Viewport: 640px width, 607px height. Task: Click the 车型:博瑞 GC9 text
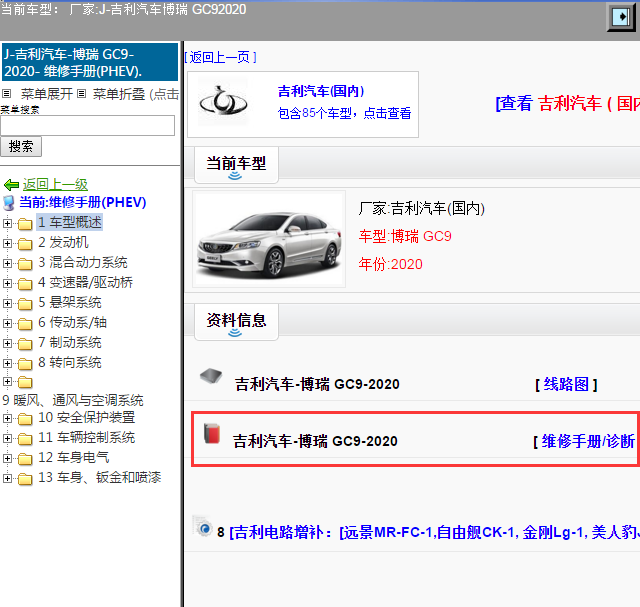(x=405, y=236)
